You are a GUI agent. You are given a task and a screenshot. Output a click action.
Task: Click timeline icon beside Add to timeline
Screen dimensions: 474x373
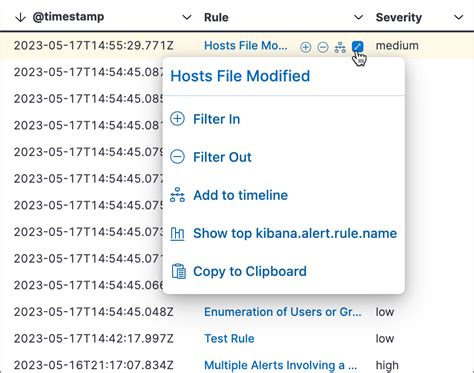177,195
